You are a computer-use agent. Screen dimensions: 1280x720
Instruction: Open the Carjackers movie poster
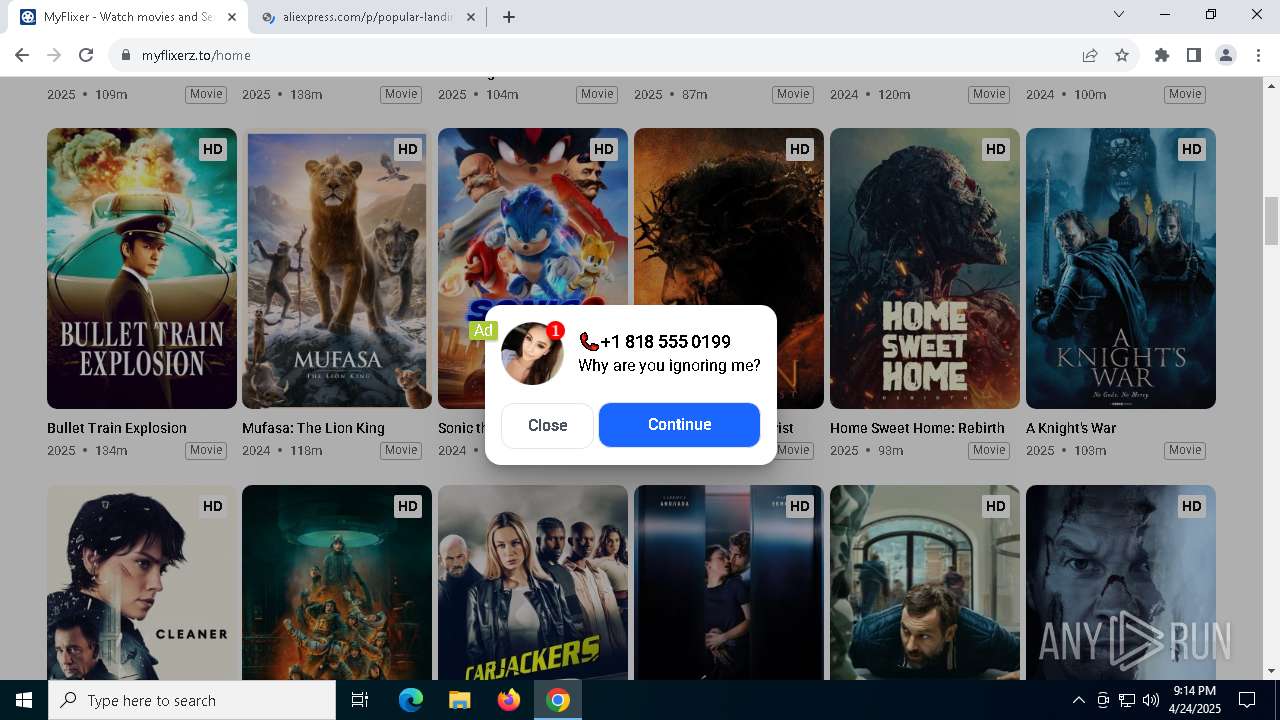tap(533, 582)
